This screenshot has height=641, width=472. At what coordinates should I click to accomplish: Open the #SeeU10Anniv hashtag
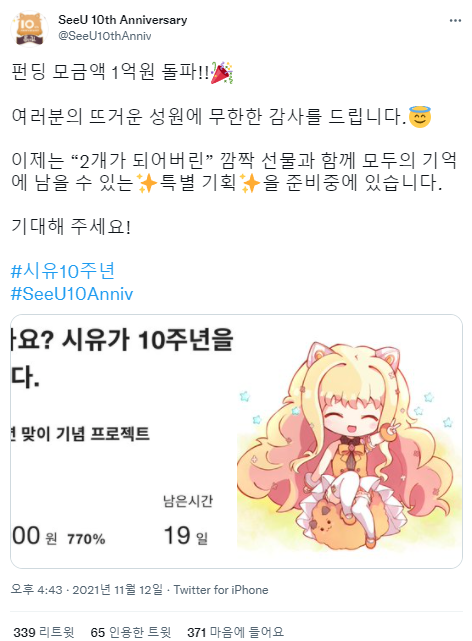click(x=72, y=294)
